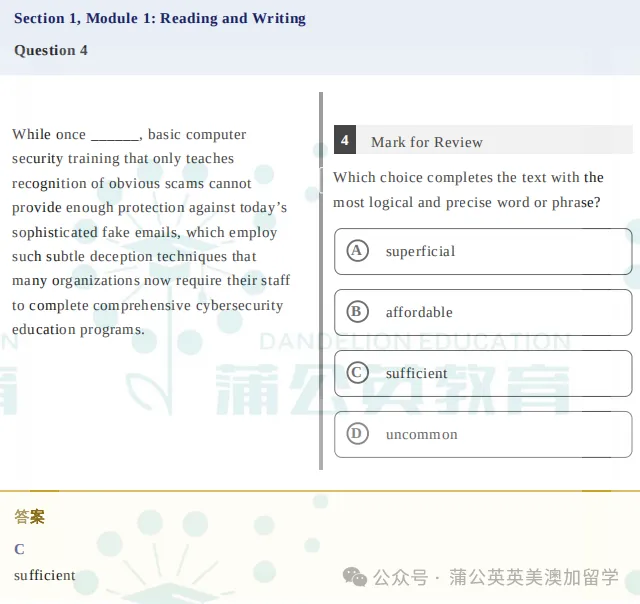Click the circled letter D icon
Viewport: 640px width, 604px height.
tap(357, 433)
